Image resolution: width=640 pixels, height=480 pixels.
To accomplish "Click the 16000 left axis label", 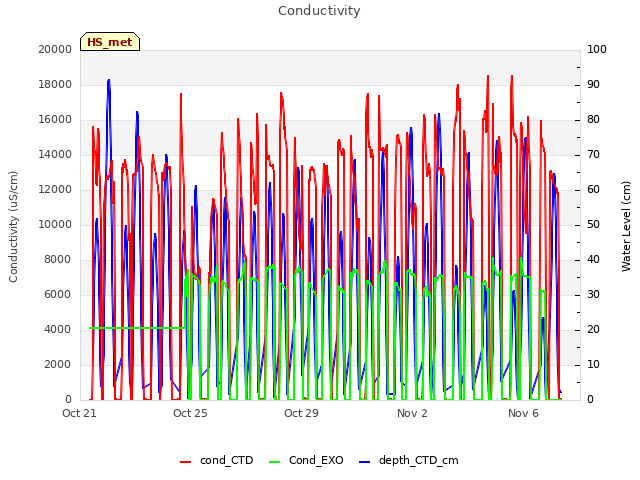I will tap(55, 120).
